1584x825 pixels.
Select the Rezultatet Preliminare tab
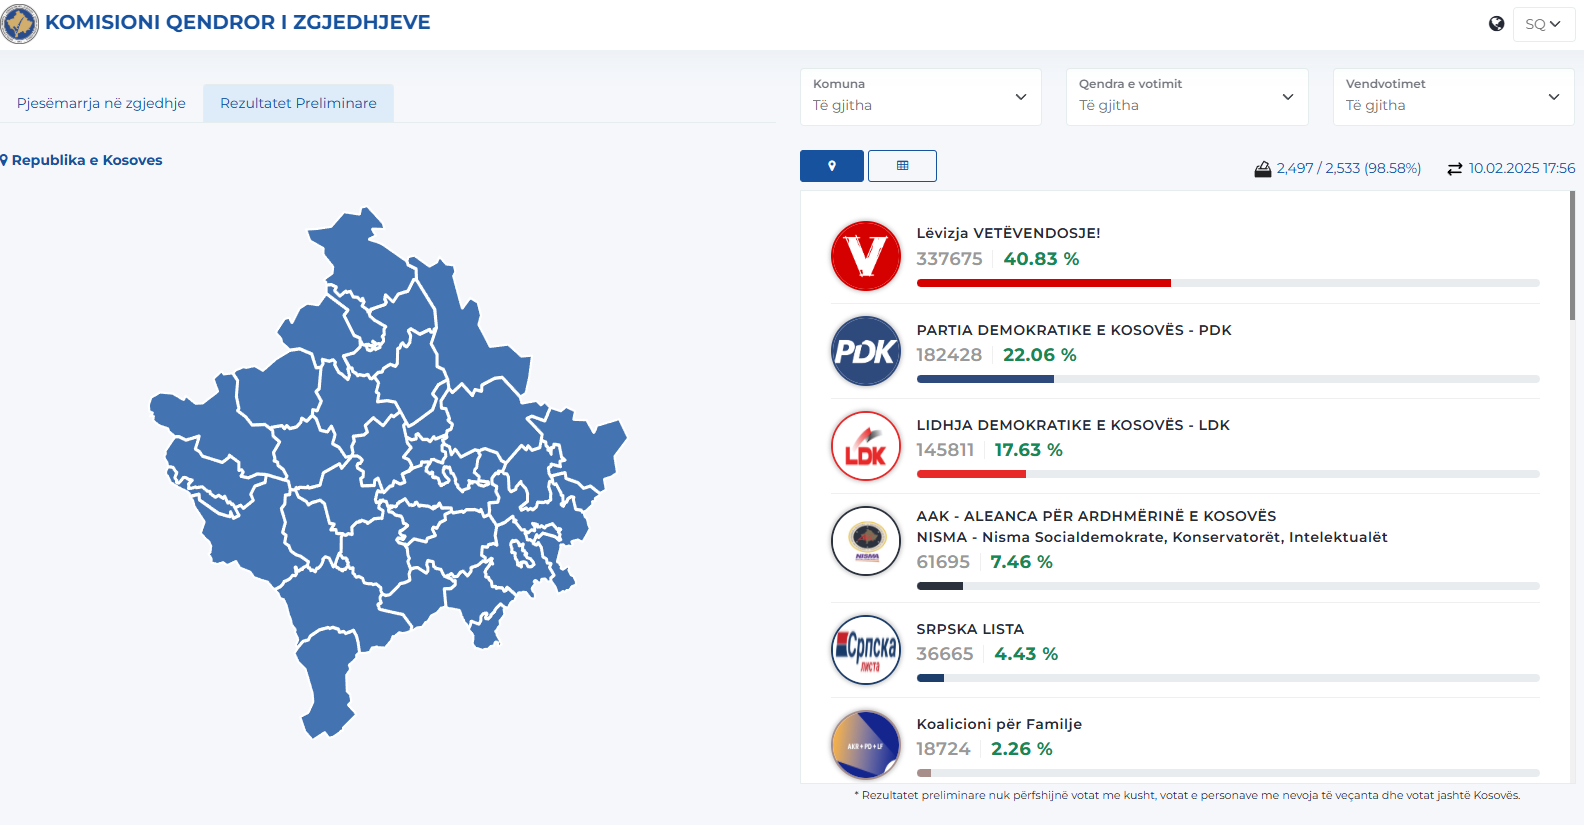[x=298, y=103]
